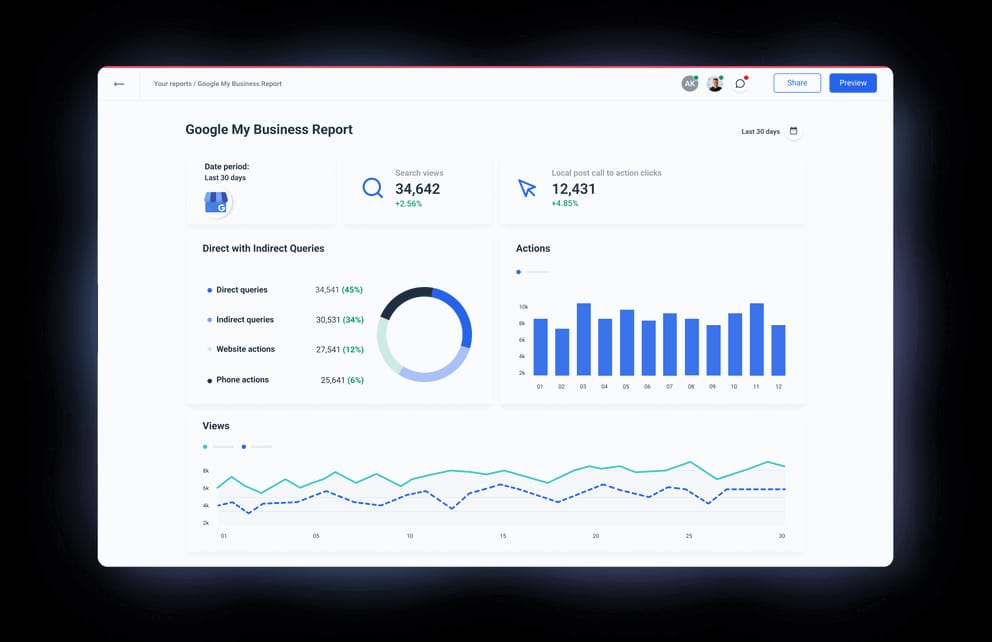Click the back arrow icon
The width and height of the screenshot is (992, 642).
pyautogui.click(x=119, y=83)
